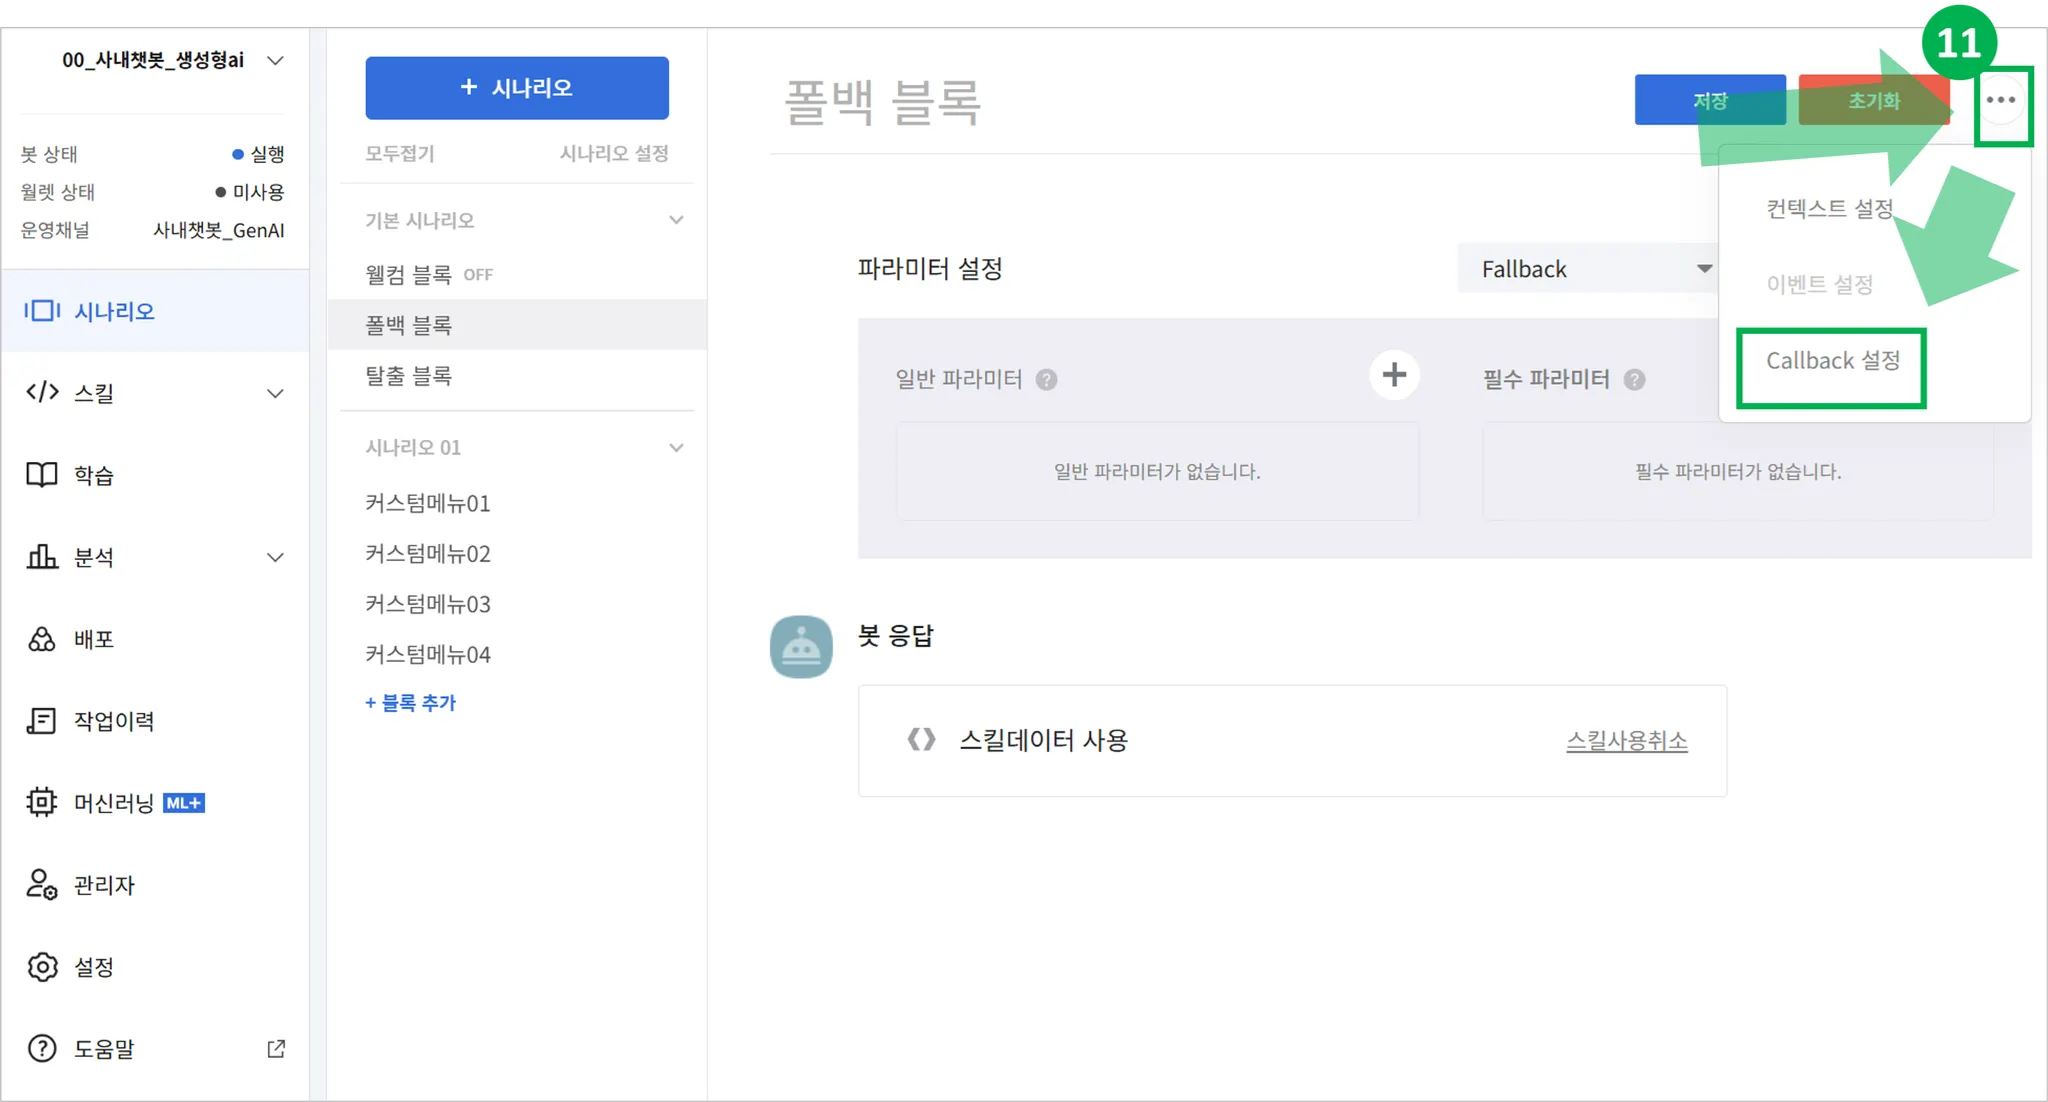2048x1102 pixels.
Task: Select the 스킬 code icon in sidebar
Action: tap(41, 393)
